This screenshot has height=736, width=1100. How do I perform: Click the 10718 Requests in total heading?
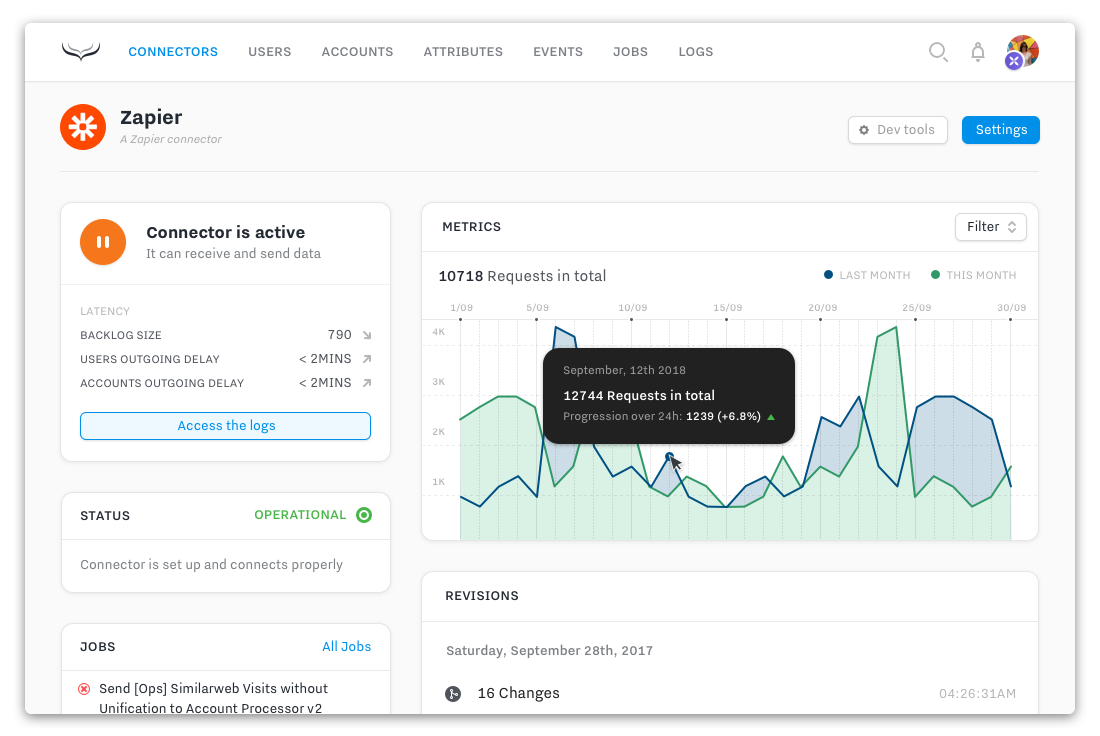pyautogui.click(x=522, y=276)
